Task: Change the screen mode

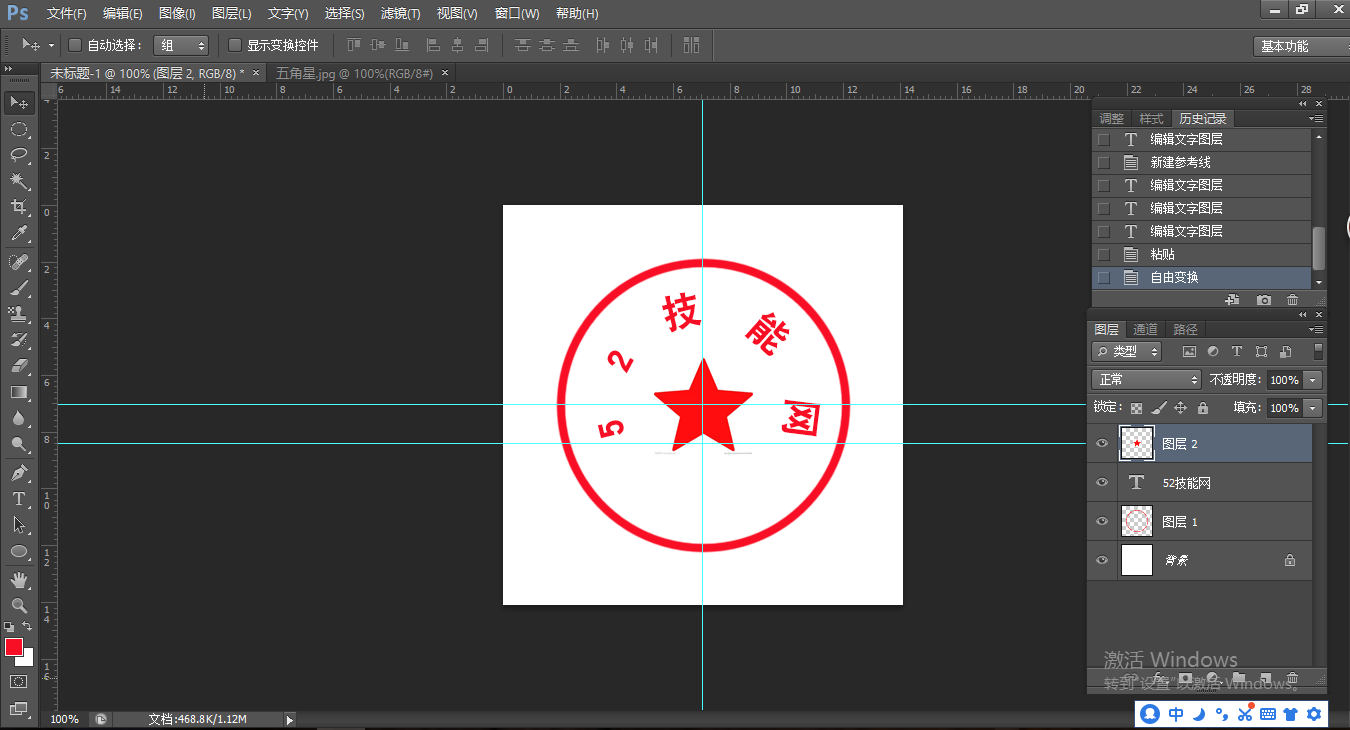Action: click(19, 708)
